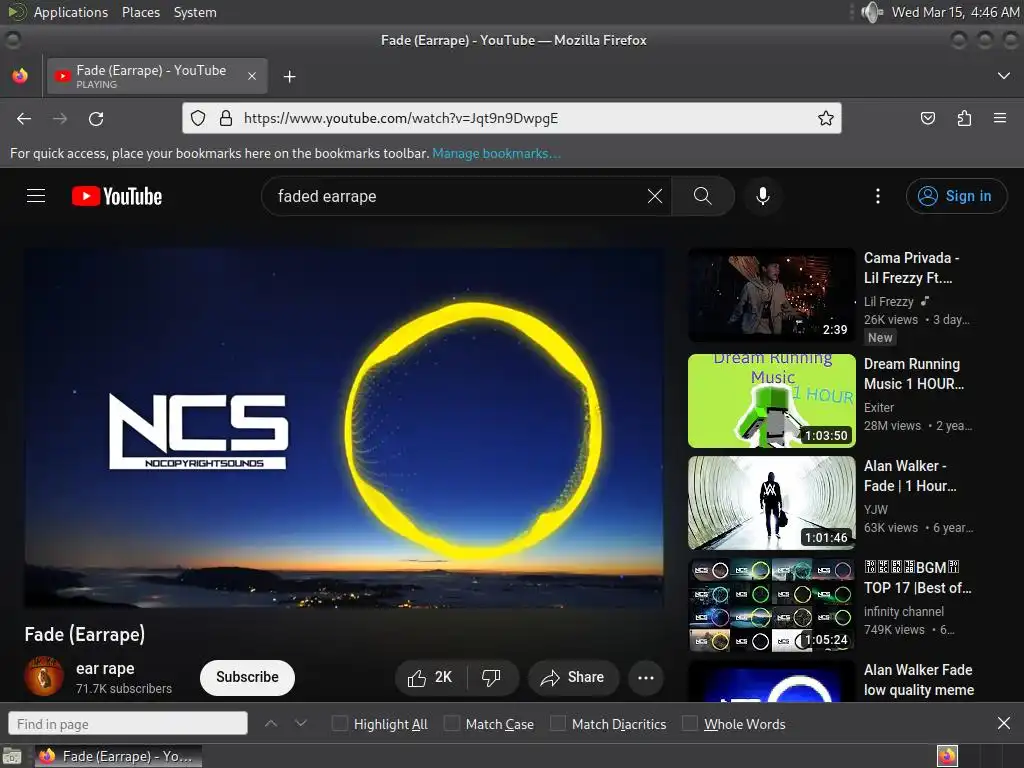Select the Fade (Earrape) - YouTube tab
The image size is (1024, 768).
pos(157,76)
